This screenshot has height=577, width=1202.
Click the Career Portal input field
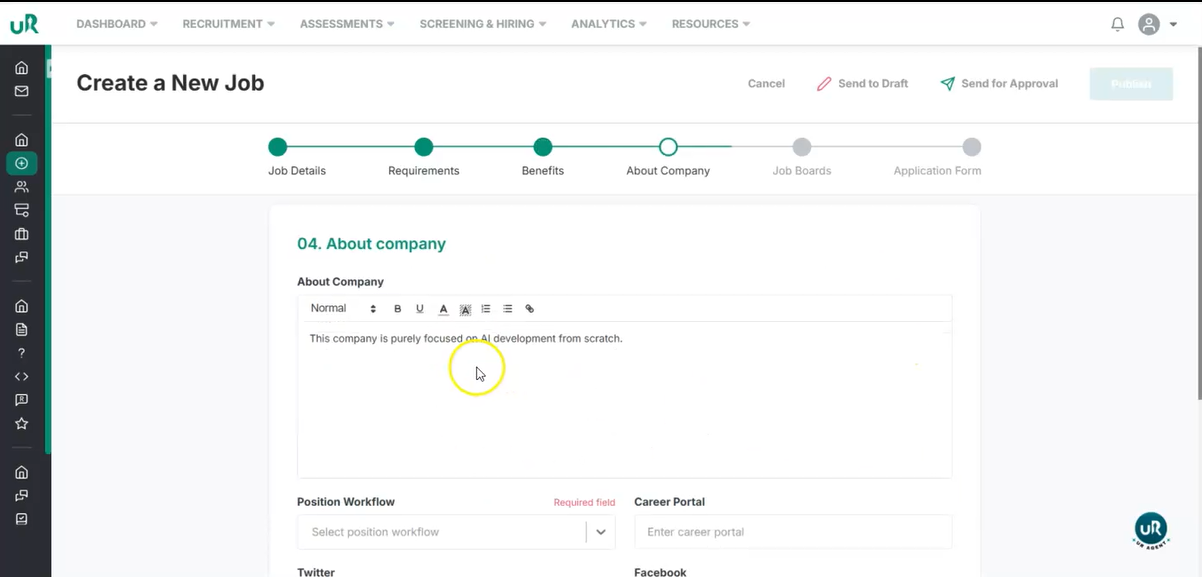[792, 532]
